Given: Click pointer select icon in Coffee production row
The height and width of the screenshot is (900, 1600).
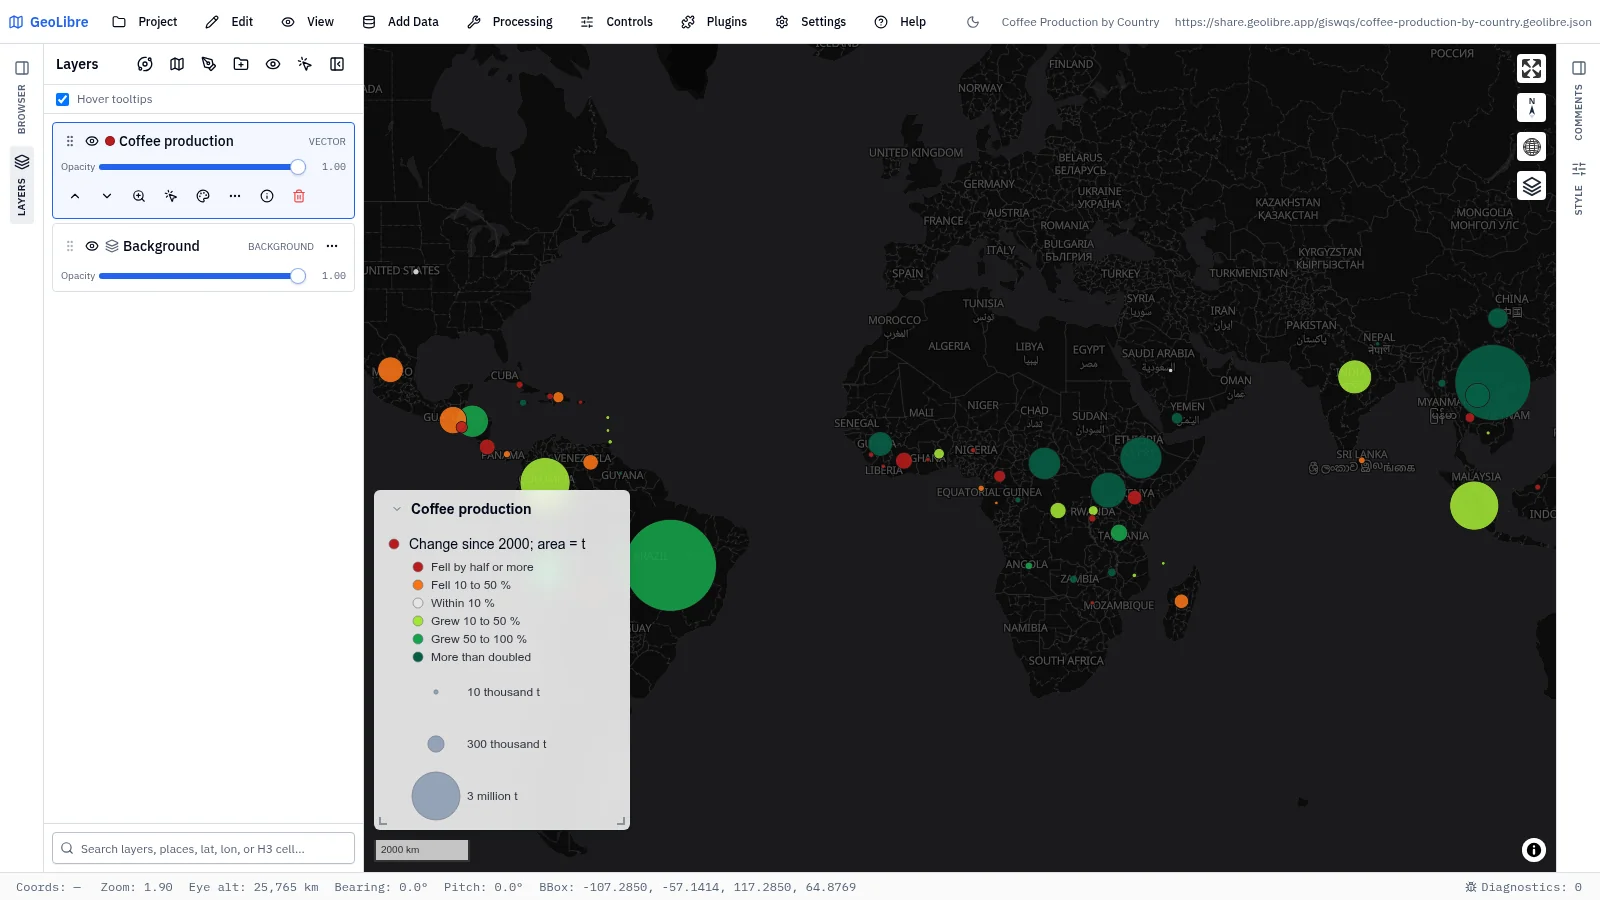Looking at the screenshot, I should [171, 196].
